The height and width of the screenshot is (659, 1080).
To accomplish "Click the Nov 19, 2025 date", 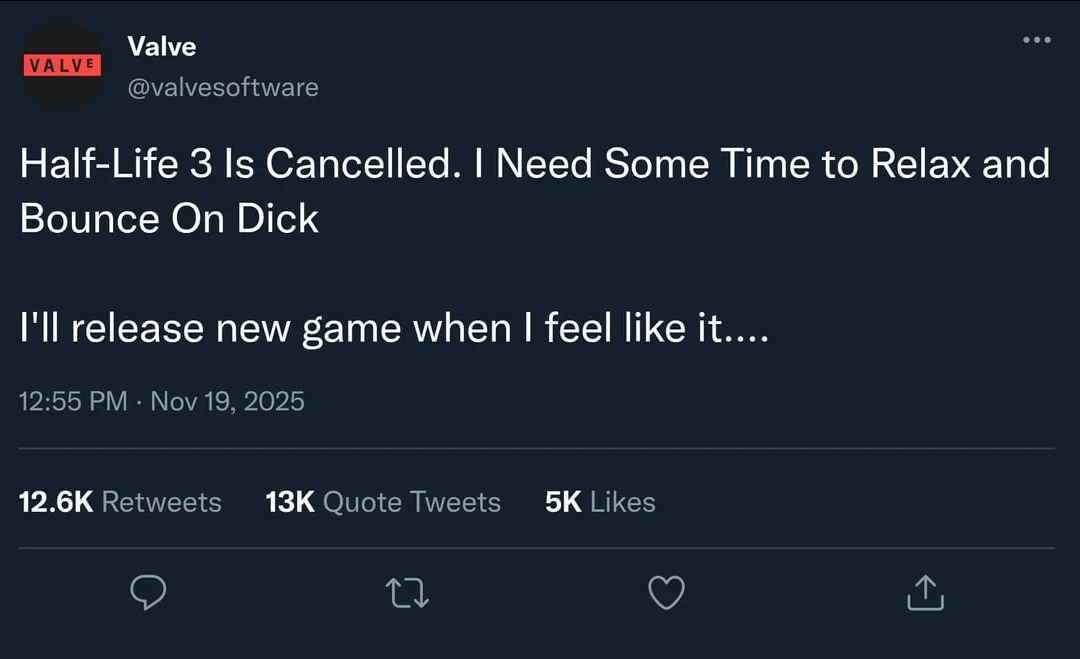I will click(227, 401).
